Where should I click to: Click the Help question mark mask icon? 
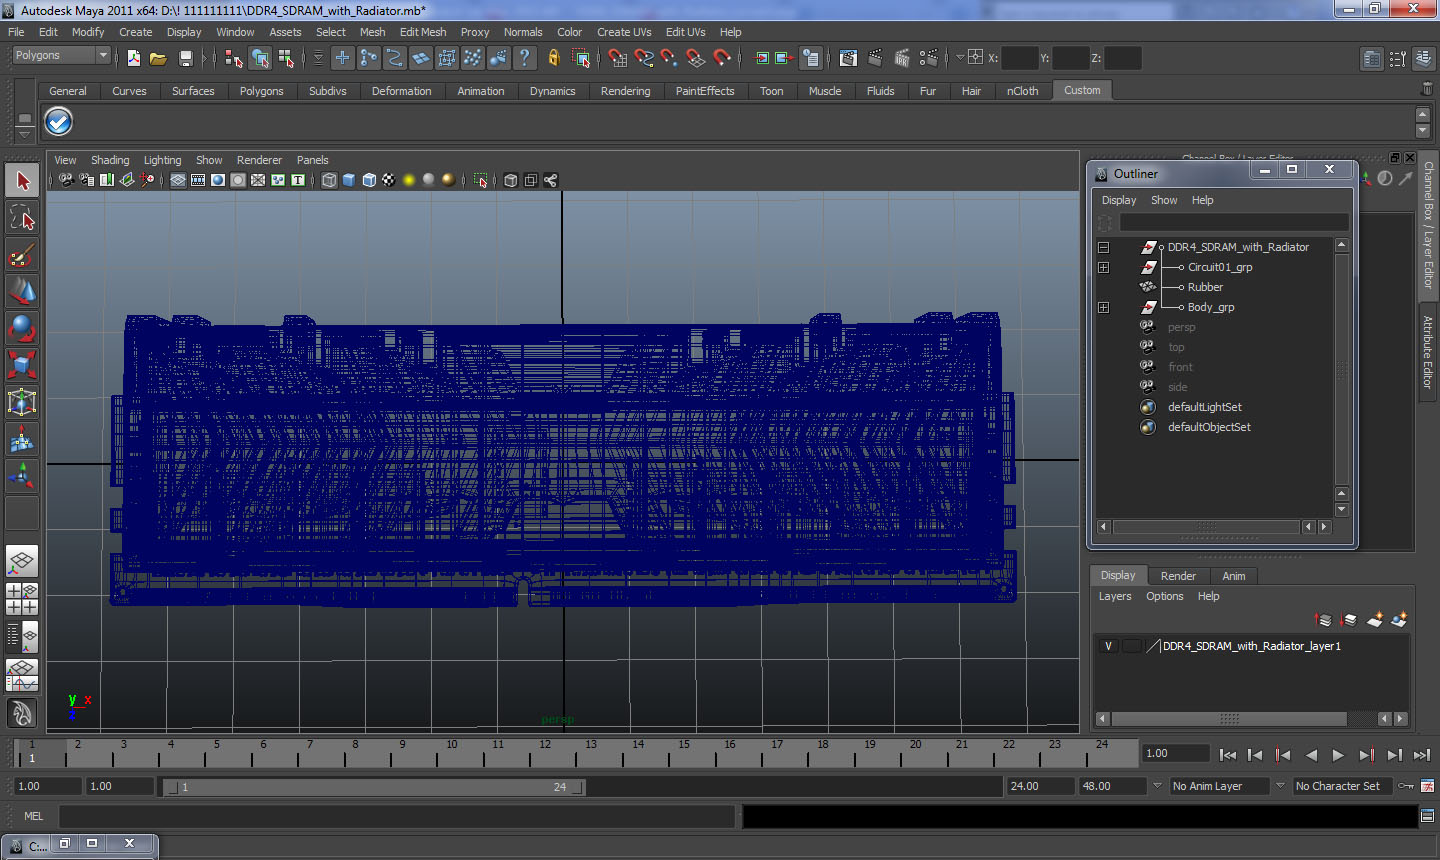[524, 58]
